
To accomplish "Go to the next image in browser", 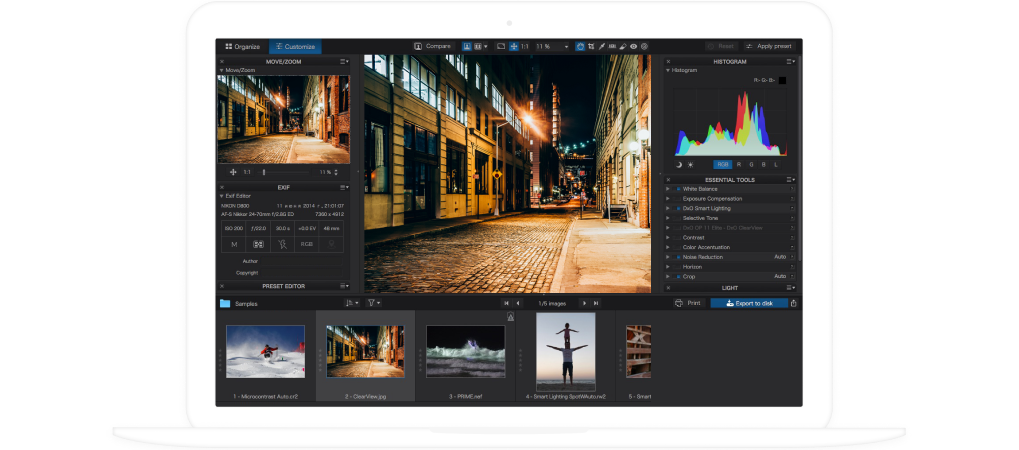I will [x=584, y=303].
